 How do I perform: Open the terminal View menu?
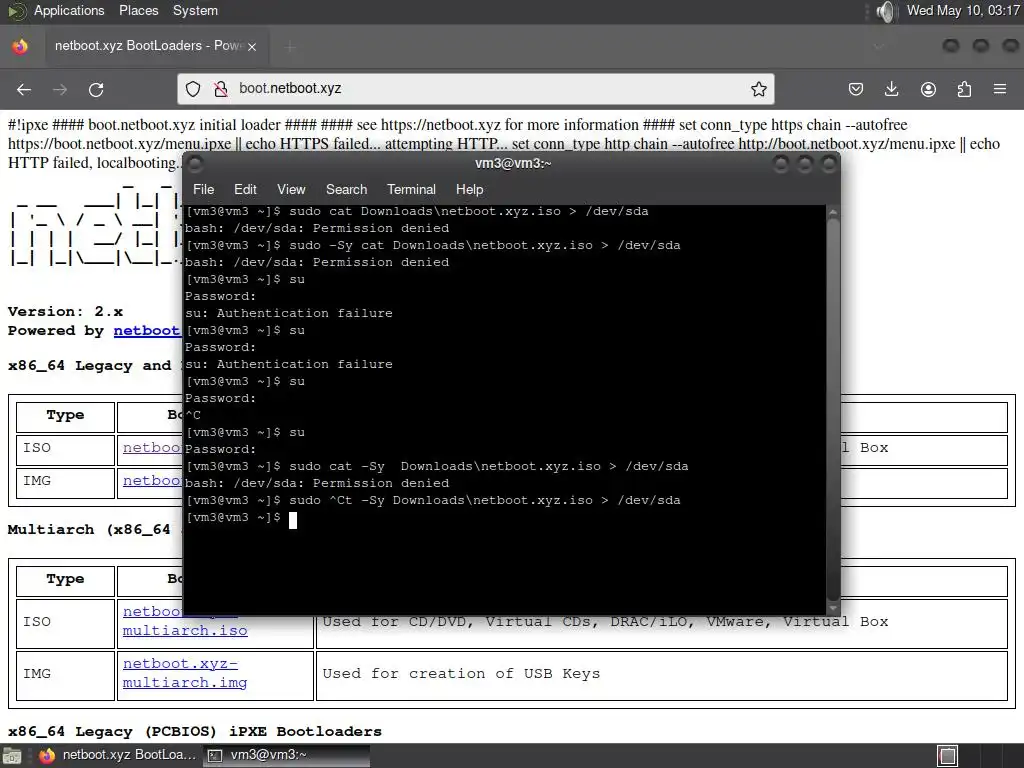point(291,189)
